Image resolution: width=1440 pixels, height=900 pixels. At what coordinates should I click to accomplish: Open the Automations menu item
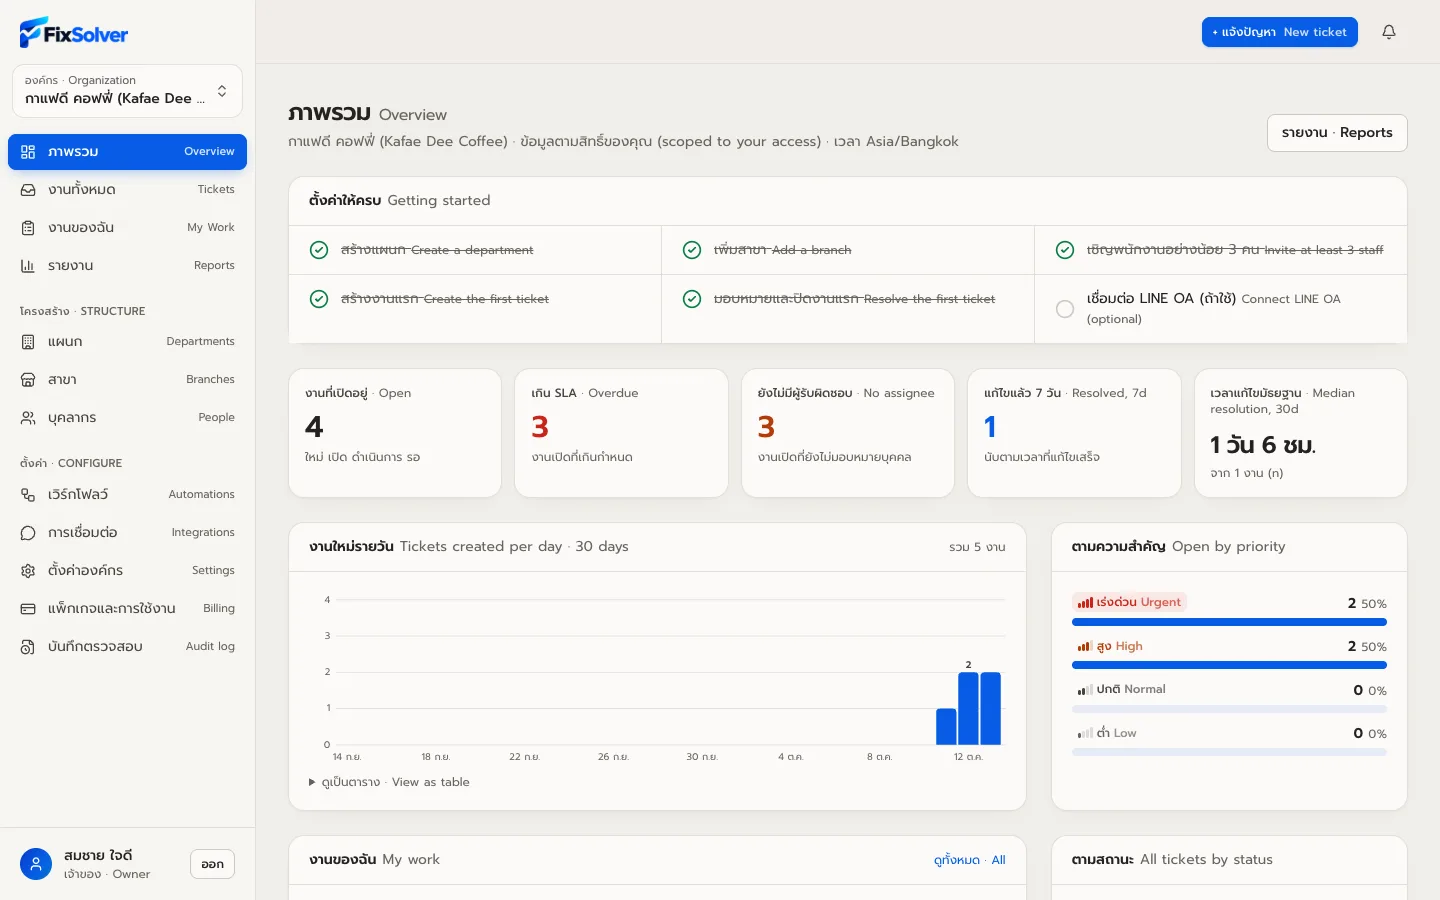(127, 495)
